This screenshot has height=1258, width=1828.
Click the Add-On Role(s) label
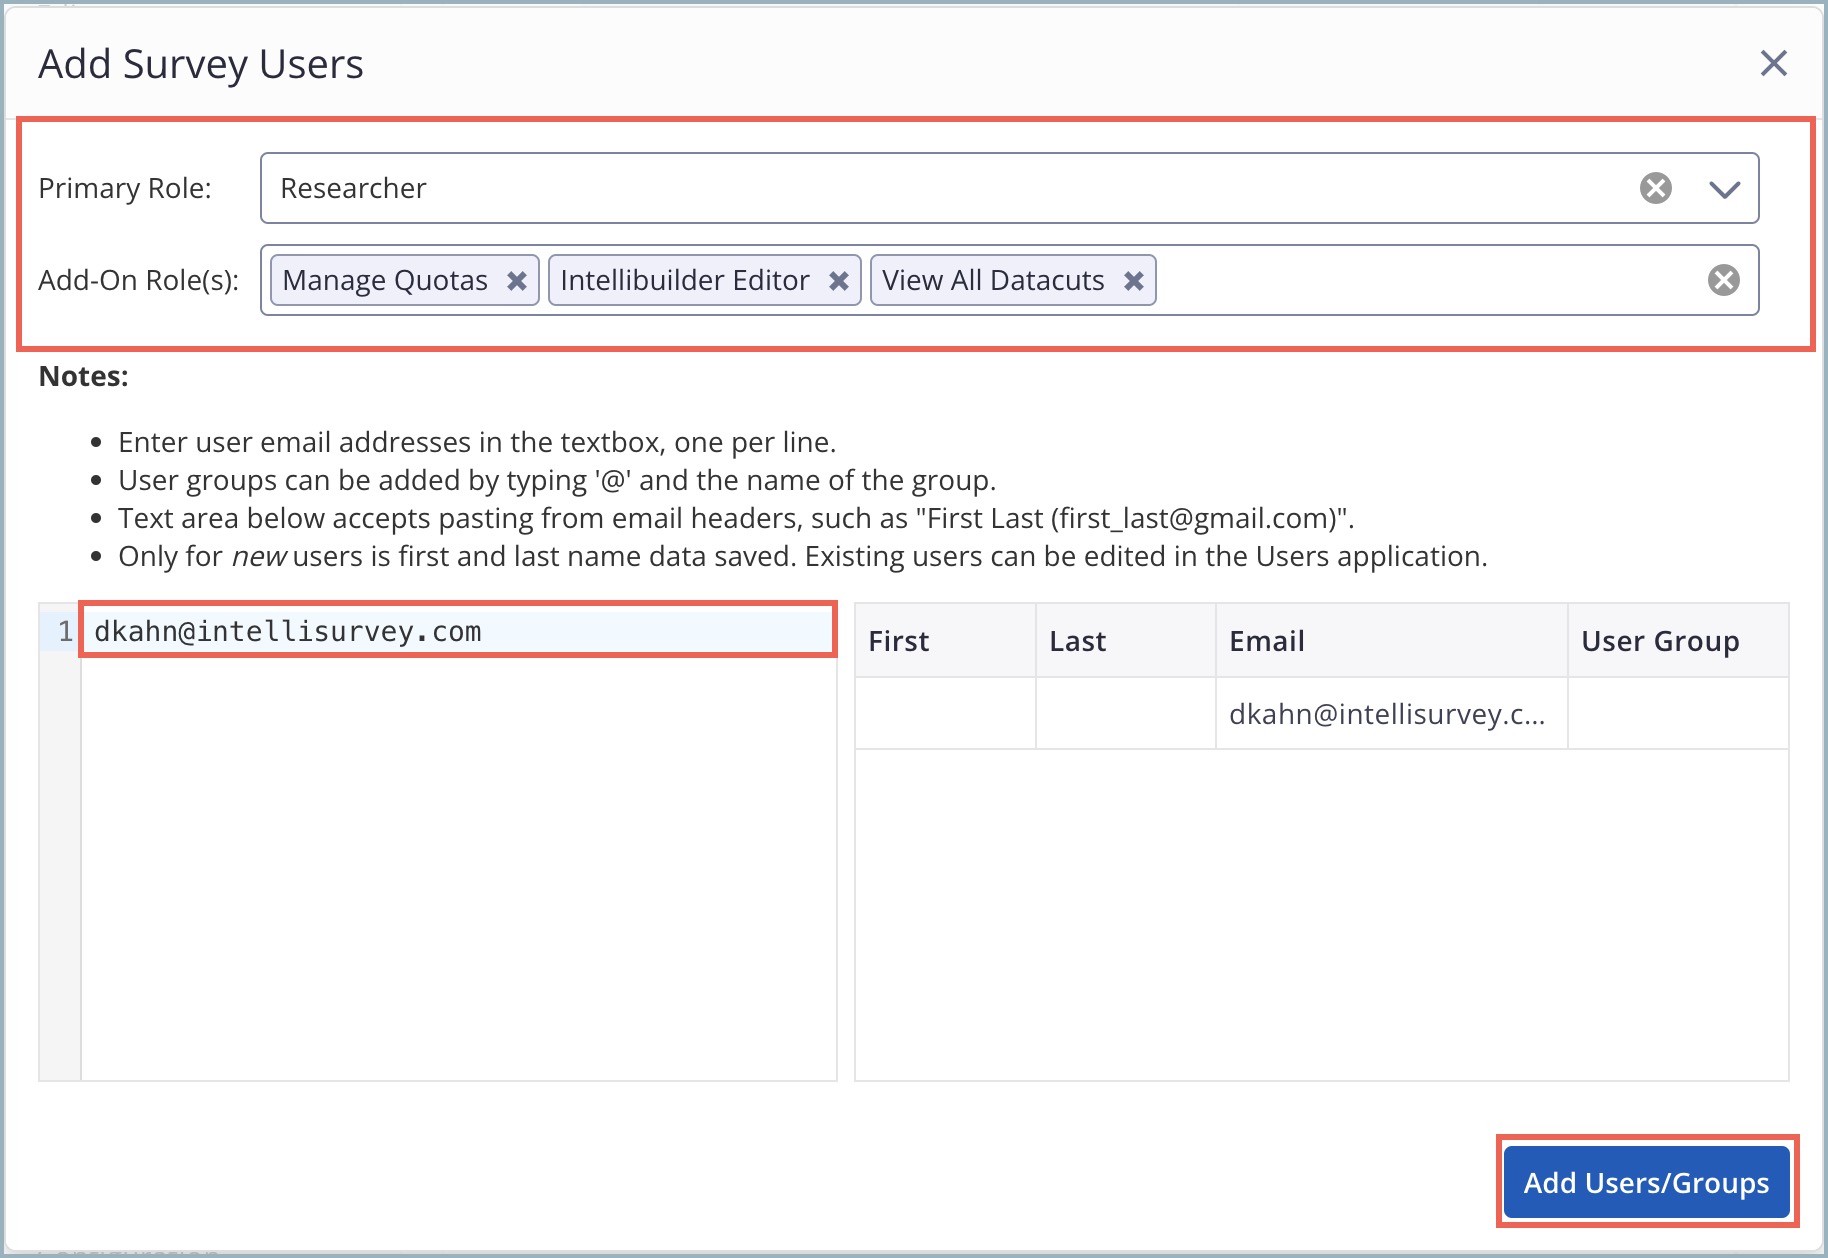138,280
